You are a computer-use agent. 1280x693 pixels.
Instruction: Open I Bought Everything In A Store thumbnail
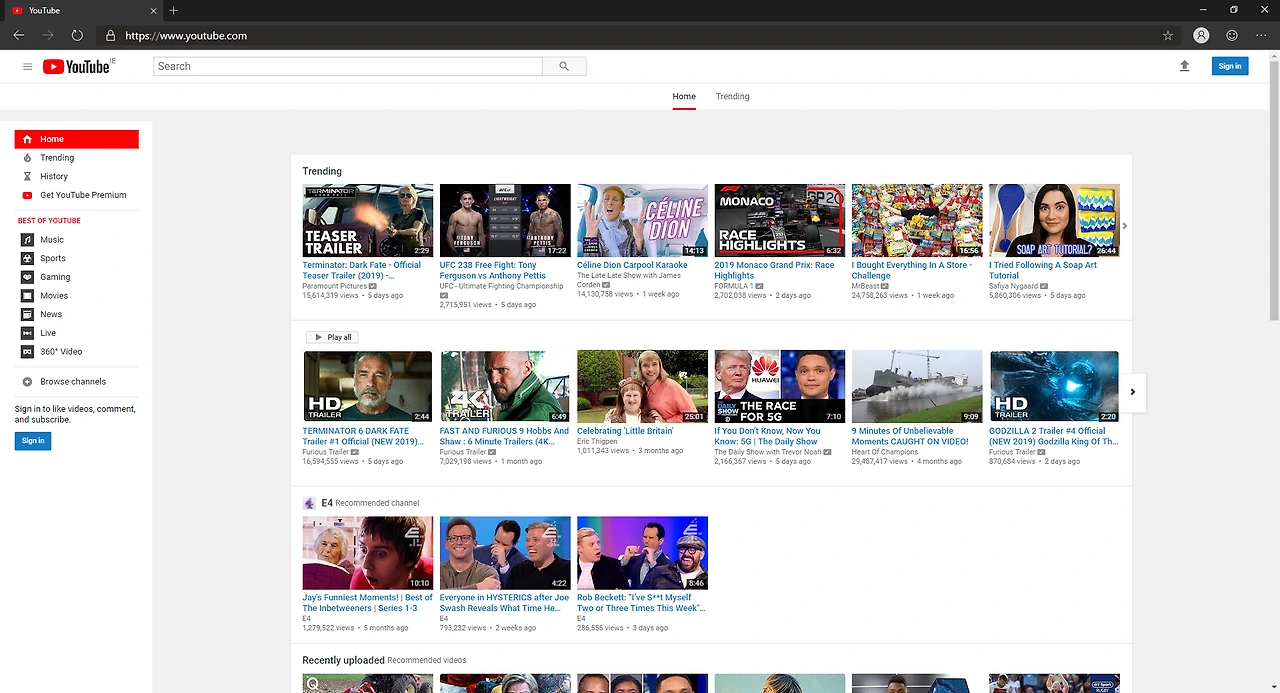point(917,220)
